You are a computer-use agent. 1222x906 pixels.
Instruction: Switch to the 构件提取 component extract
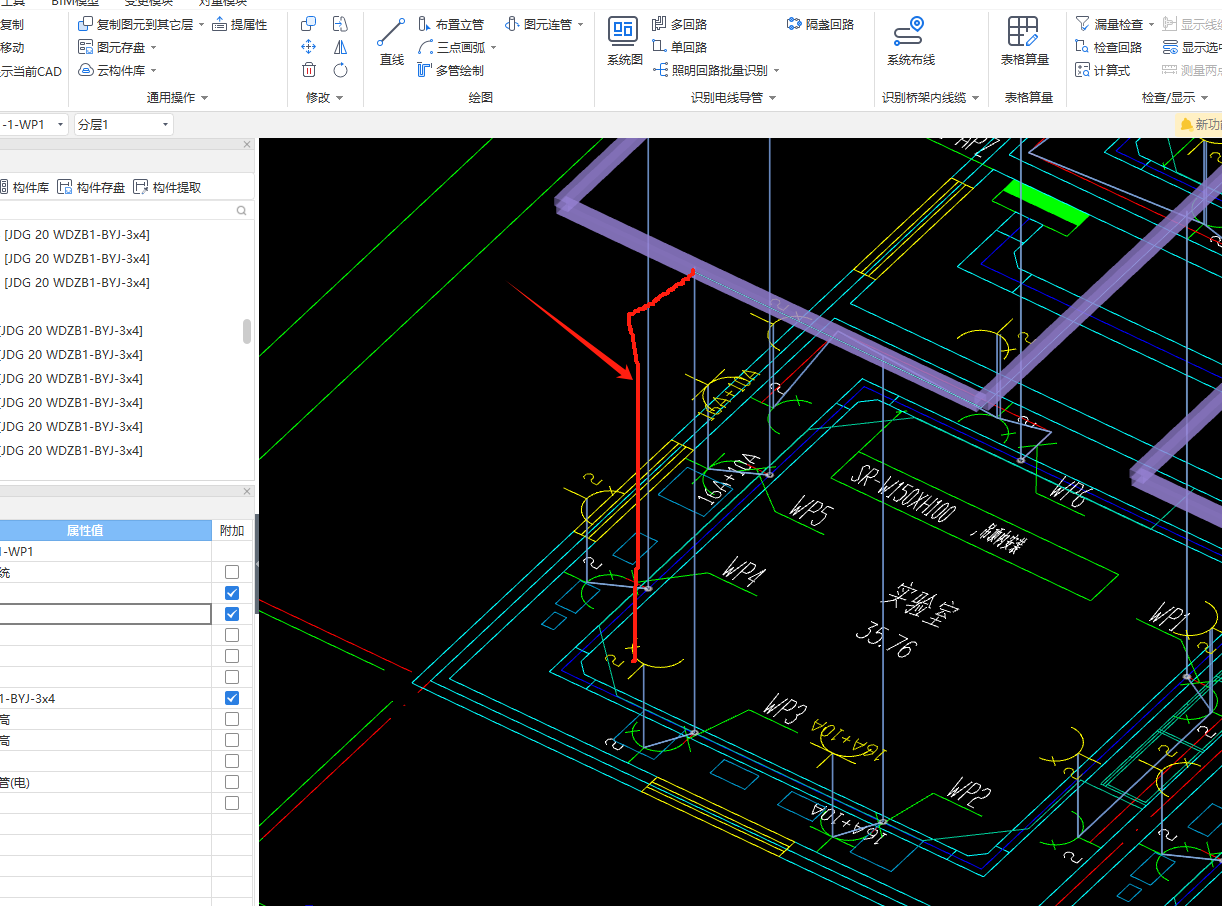point(167,187)
